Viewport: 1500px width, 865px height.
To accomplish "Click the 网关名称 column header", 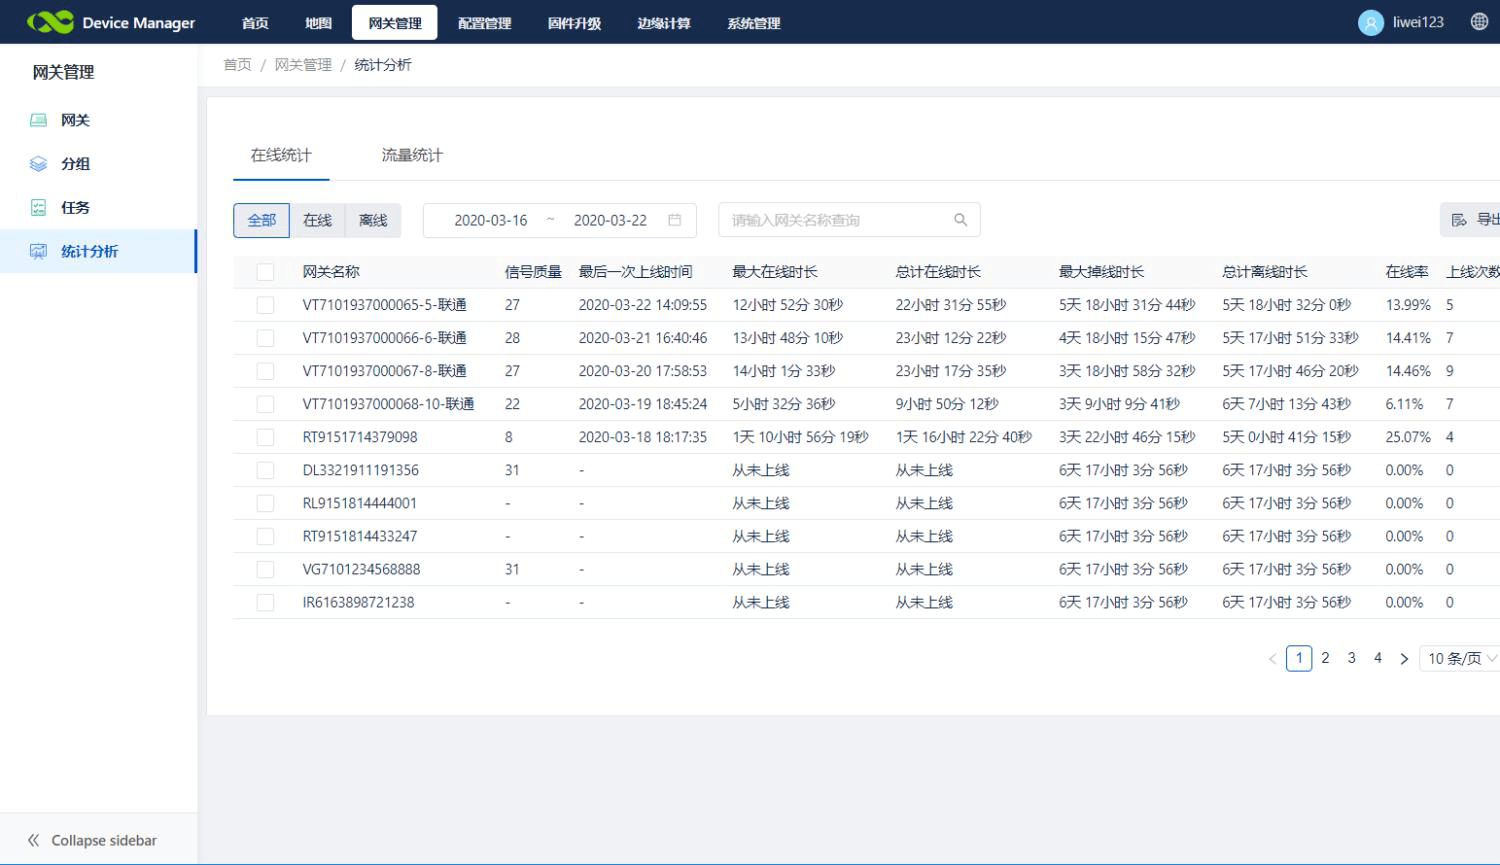I will pos(331,272).
